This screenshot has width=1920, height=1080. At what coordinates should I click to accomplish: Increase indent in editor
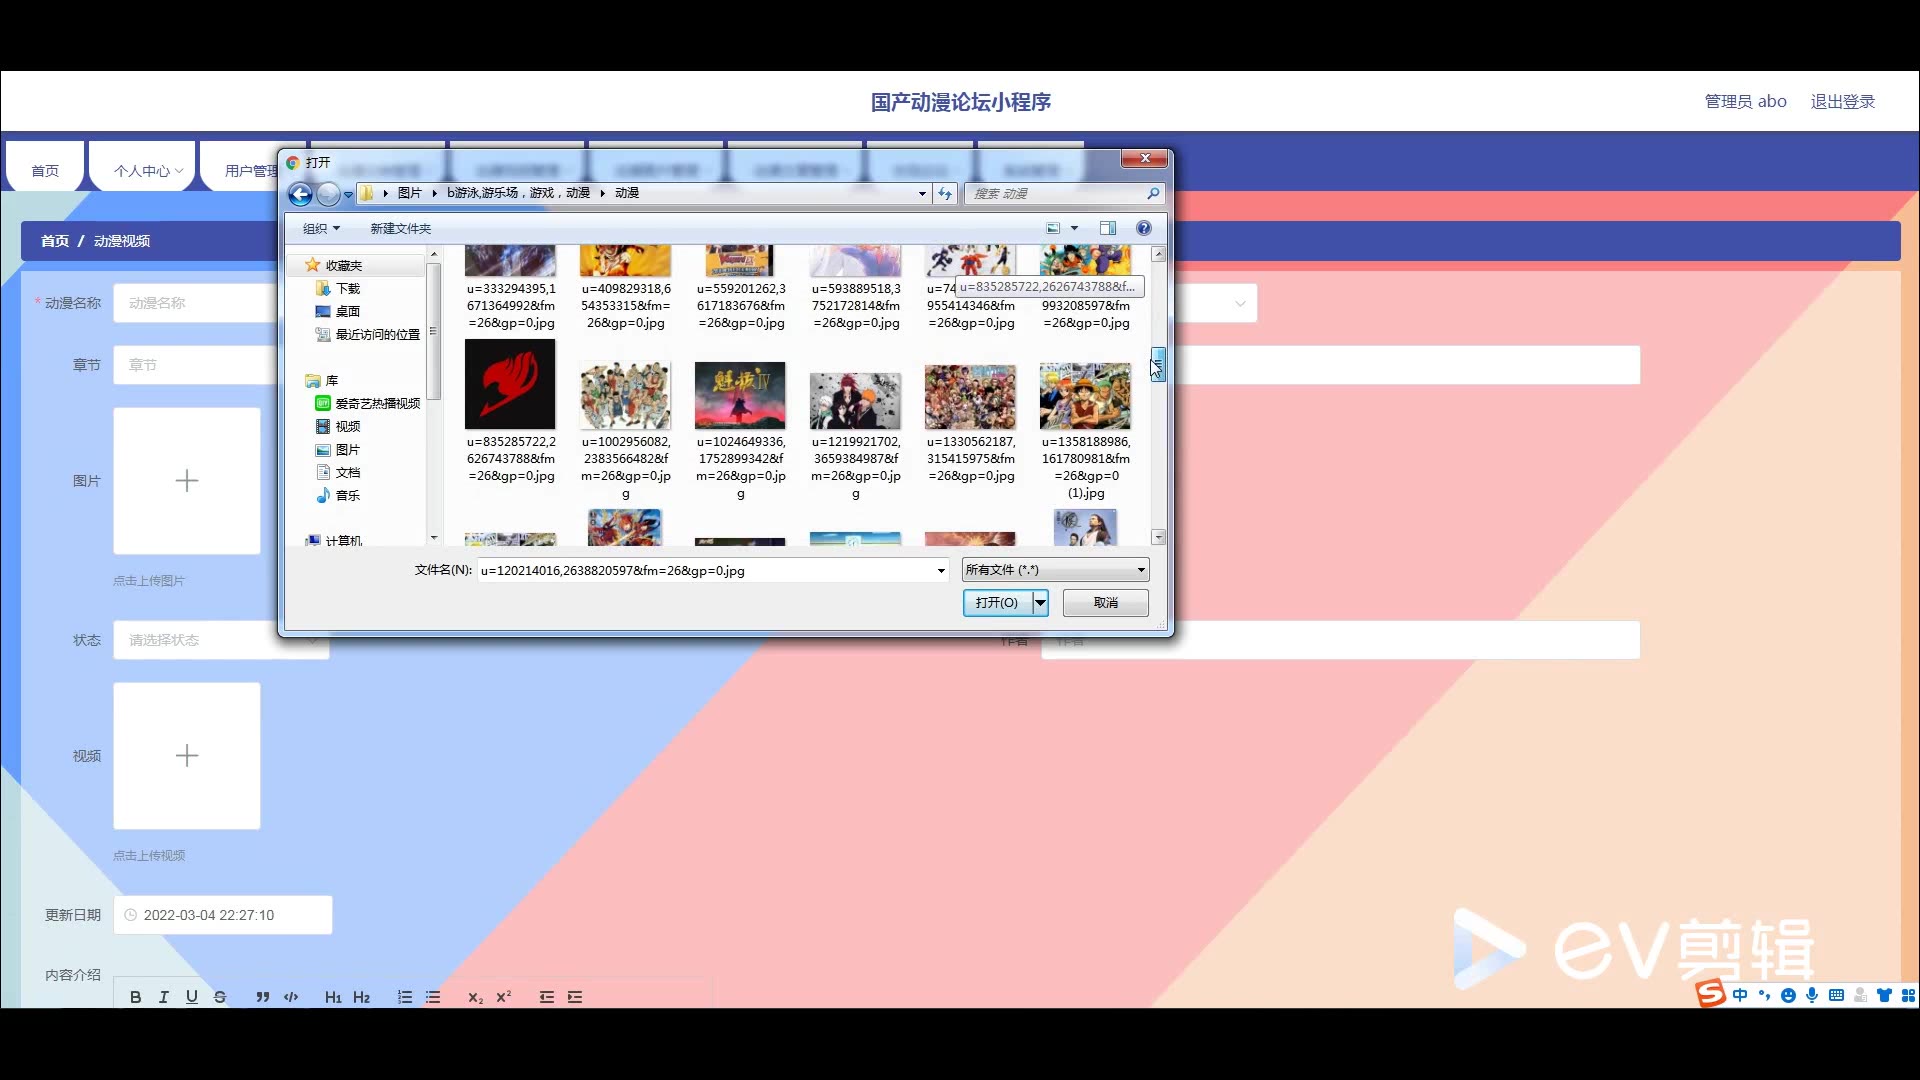tap(575, 997)
